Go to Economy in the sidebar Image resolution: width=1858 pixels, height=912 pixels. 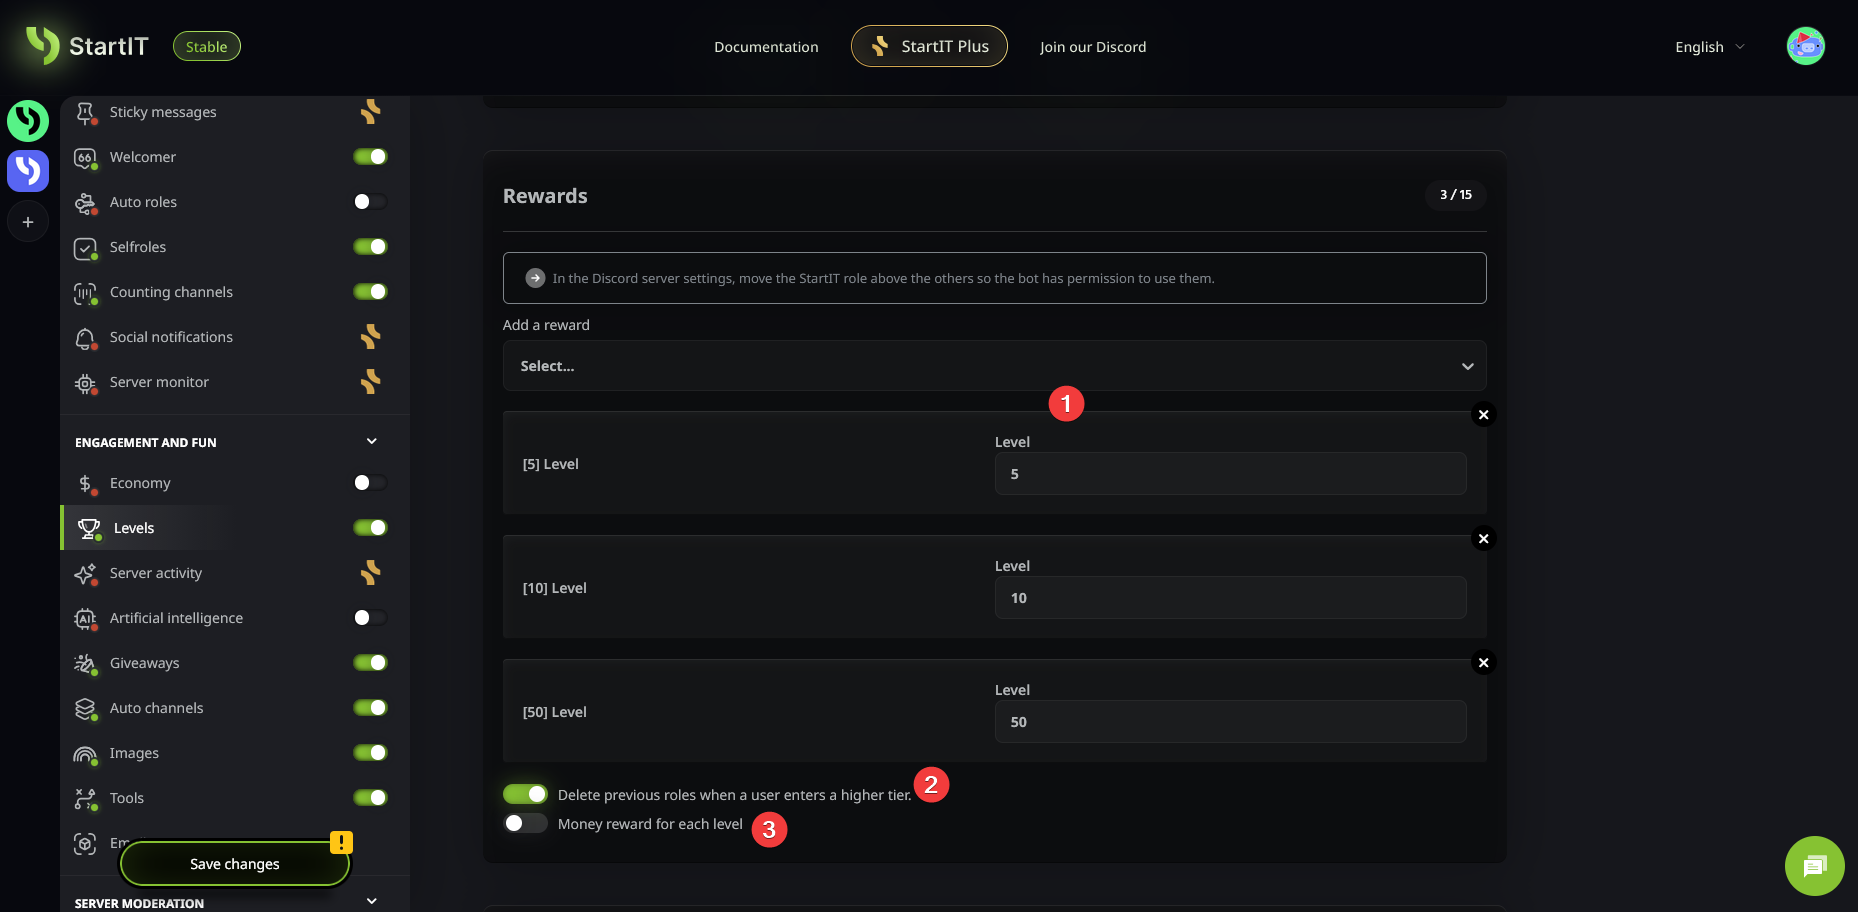pyautogui.click(x=140, y=483)
